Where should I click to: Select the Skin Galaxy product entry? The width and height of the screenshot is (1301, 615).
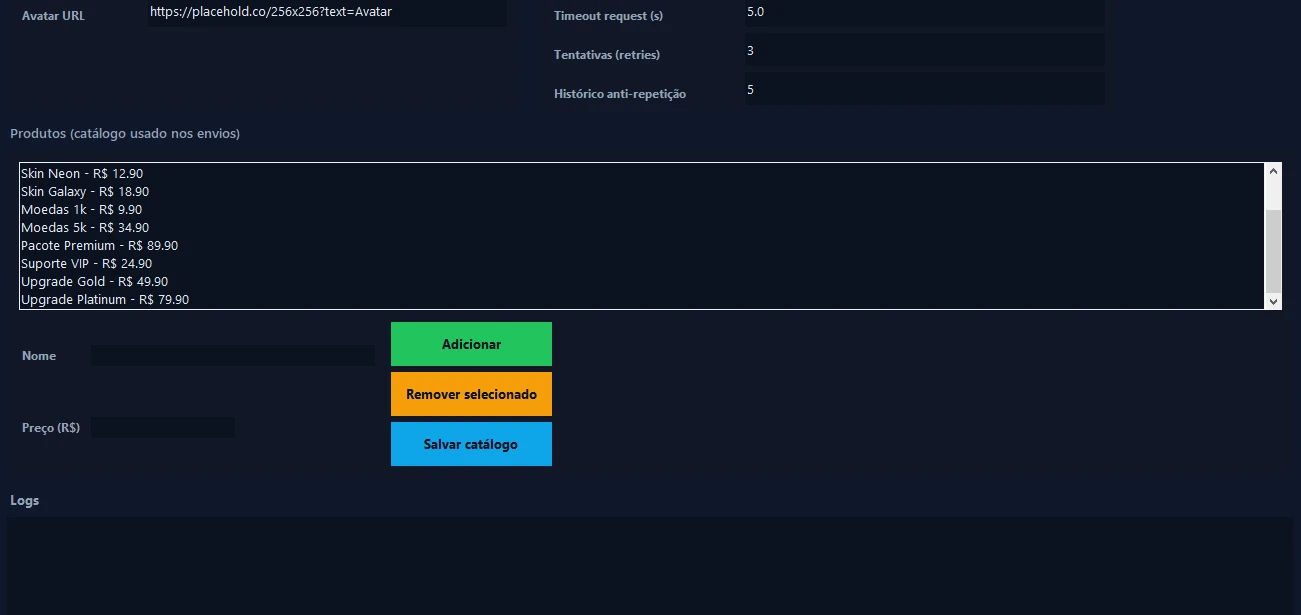[85, 192]
